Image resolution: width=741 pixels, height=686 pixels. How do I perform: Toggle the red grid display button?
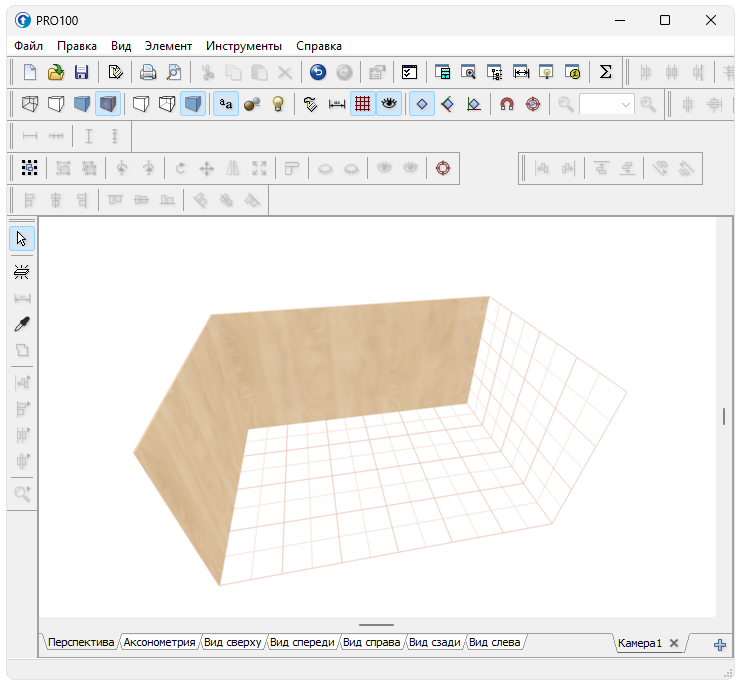(x=362, y=104)
